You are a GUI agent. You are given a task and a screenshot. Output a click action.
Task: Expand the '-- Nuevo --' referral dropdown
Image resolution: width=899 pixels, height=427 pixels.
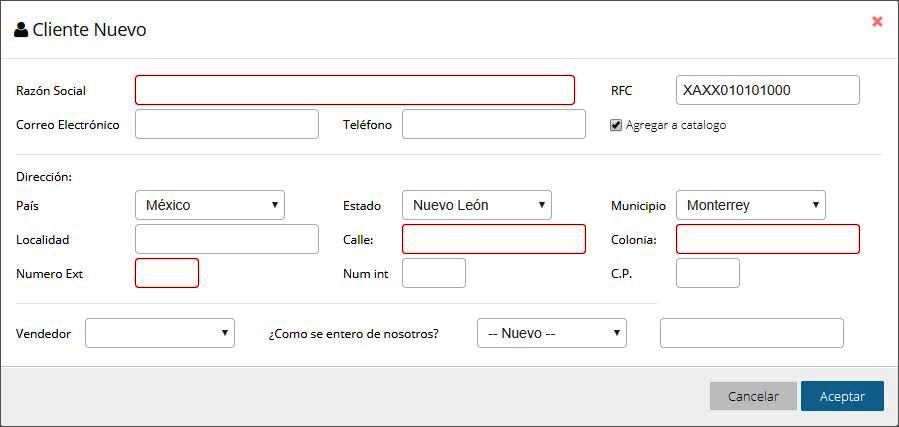552,333
